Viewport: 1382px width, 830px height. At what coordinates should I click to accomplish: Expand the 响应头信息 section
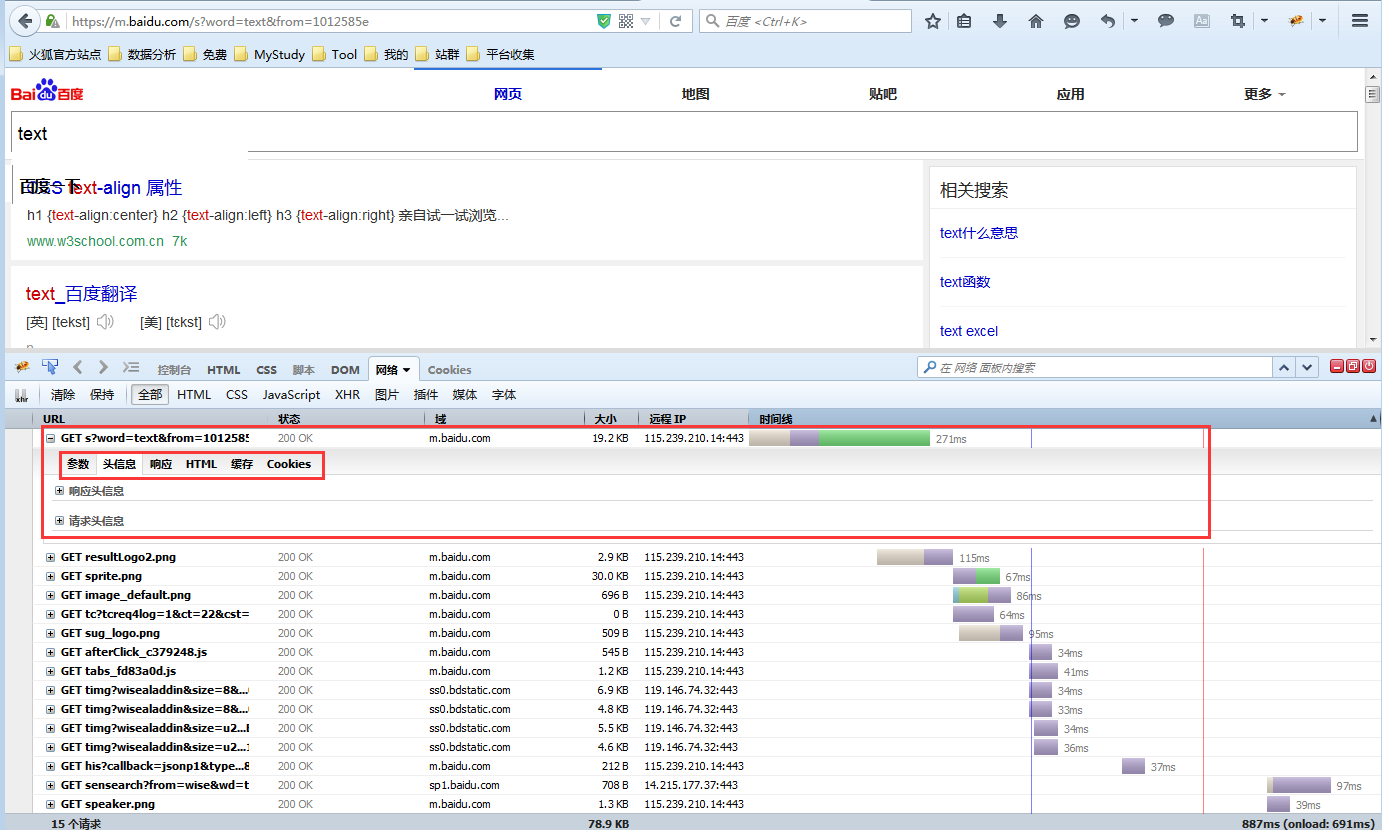(60, 491)
